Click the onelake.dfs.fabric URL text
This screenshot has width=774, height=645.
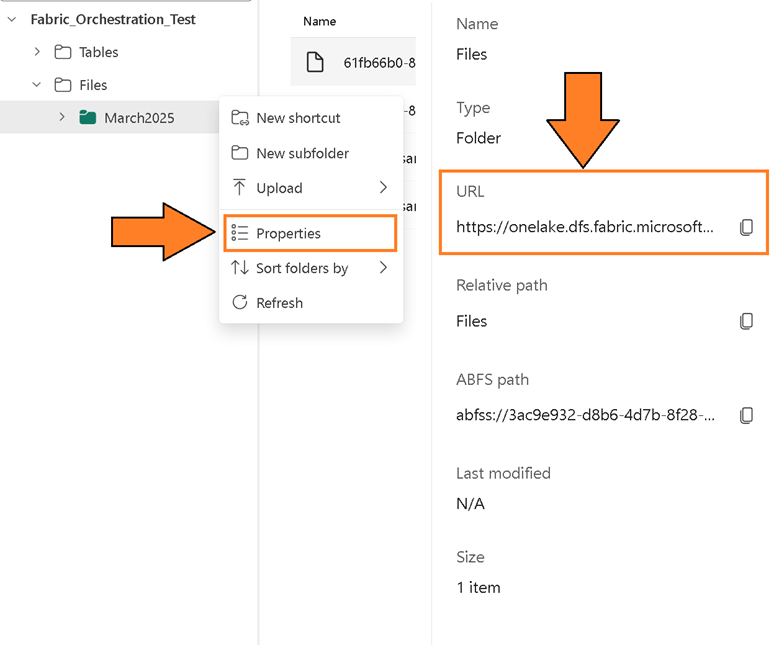pyautogui.click(x=585, y=227)
